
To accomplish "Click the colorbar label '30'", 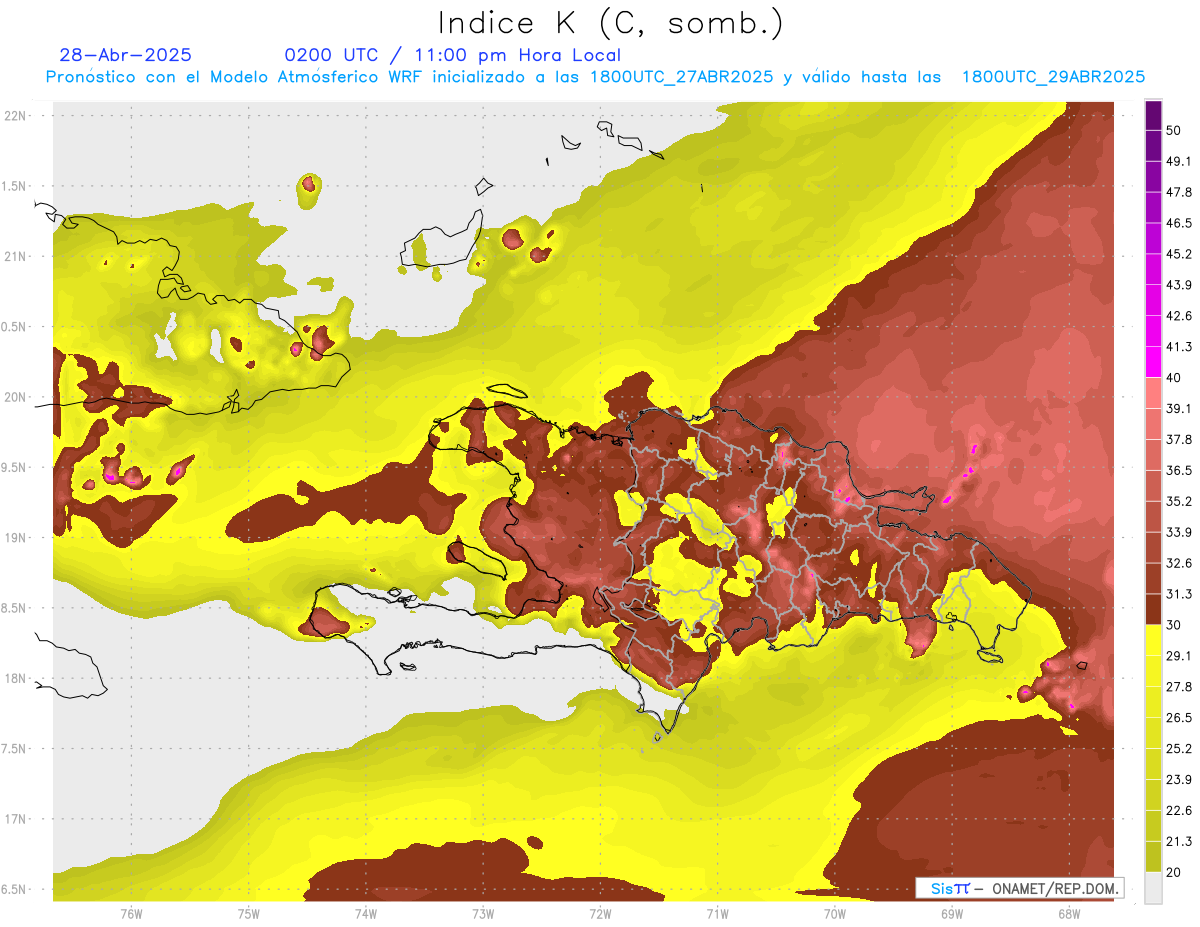I will 1174,625.
